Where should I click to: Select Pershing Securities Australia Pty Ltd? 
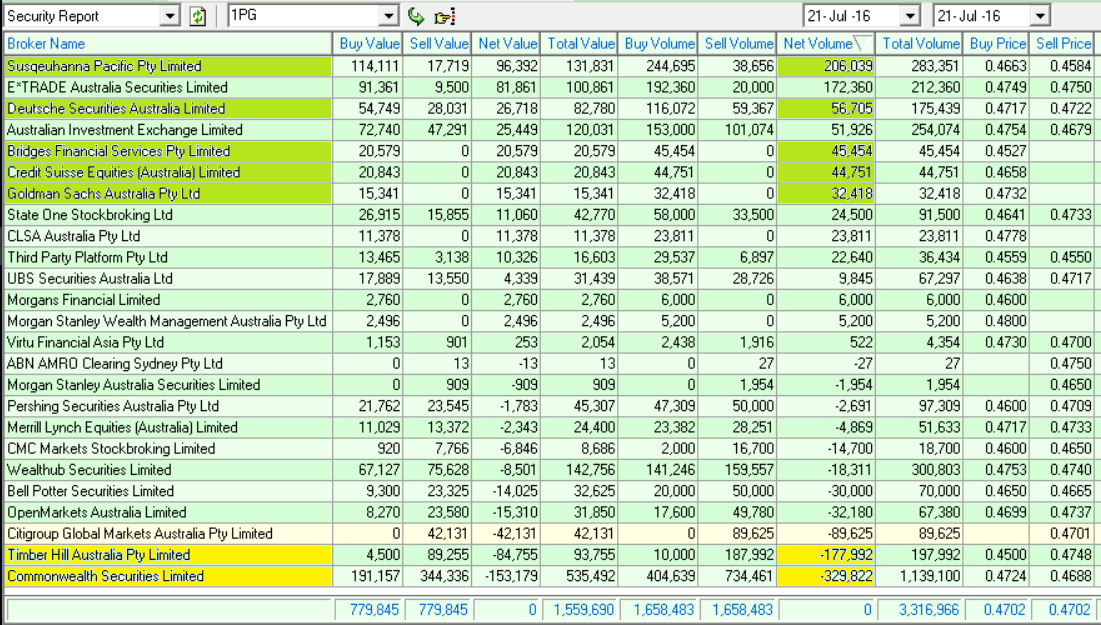click(167, 406)
